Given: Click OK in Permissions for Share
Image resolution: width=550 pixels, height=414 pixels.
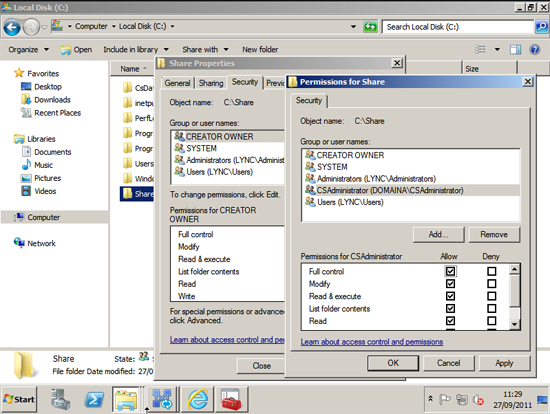Looking at the screenshot, I should tap(393, 363).
